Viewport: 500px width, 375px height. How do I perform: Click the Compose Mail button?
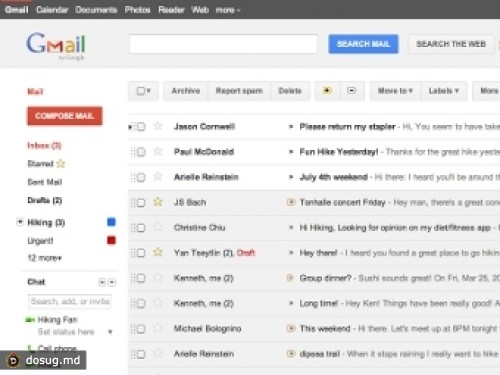[x=65, y=116]
